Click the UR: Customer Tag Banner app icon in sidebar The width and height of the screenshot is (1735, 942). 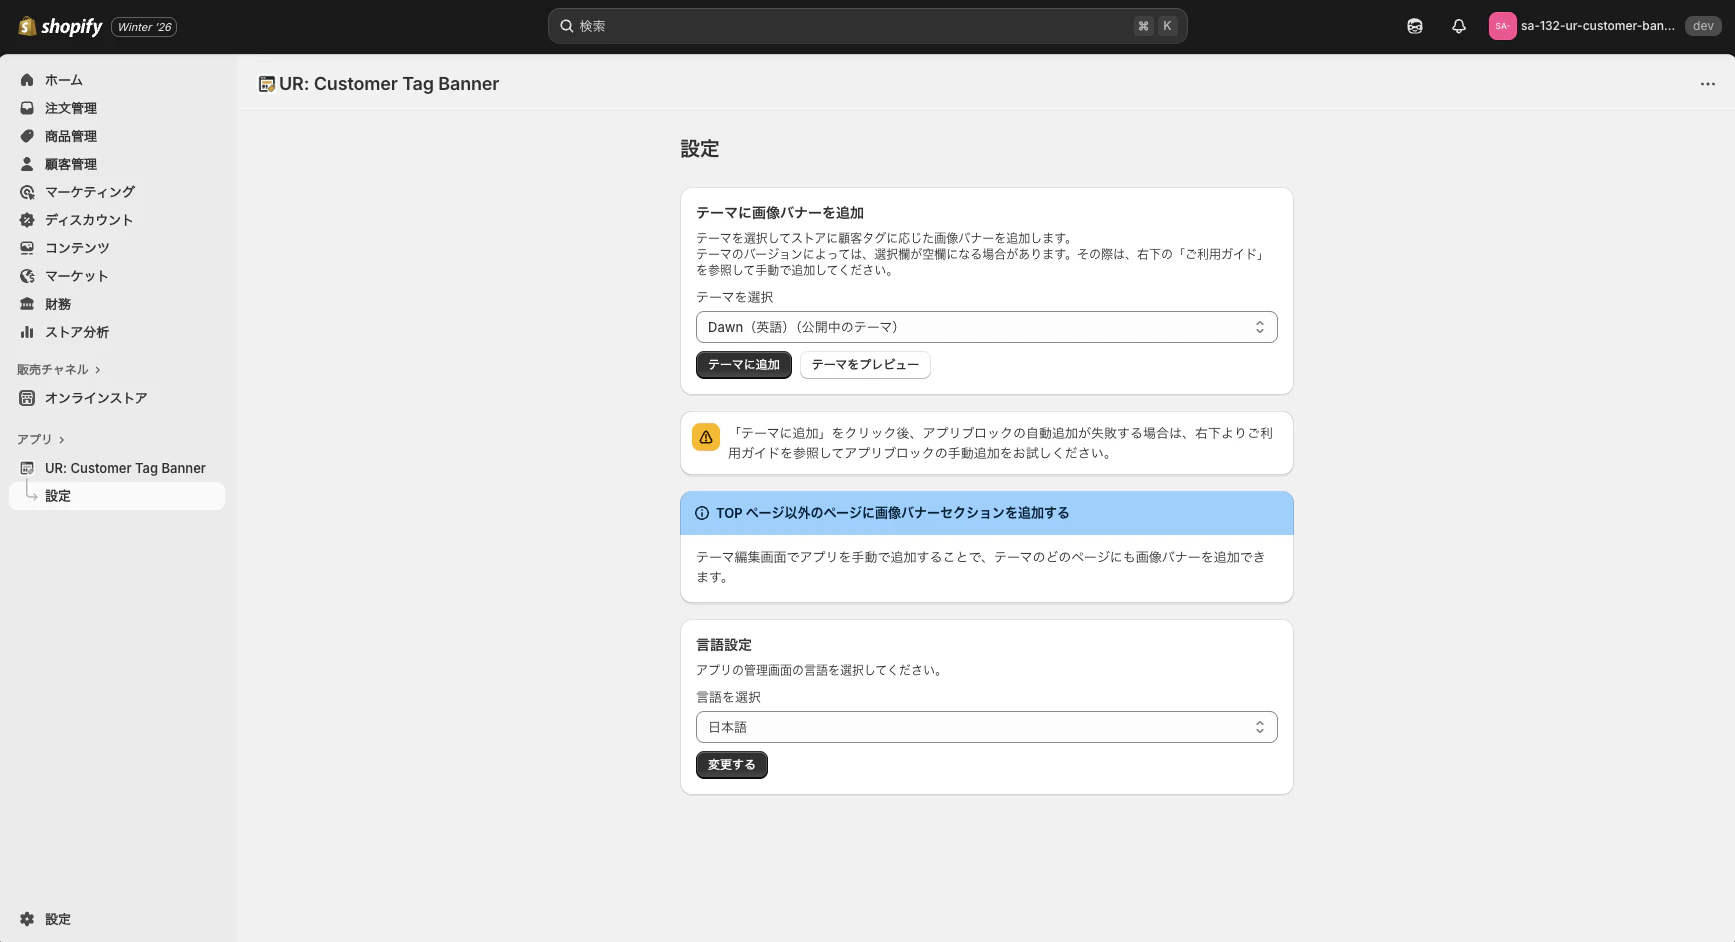click(x=27, y=468)
